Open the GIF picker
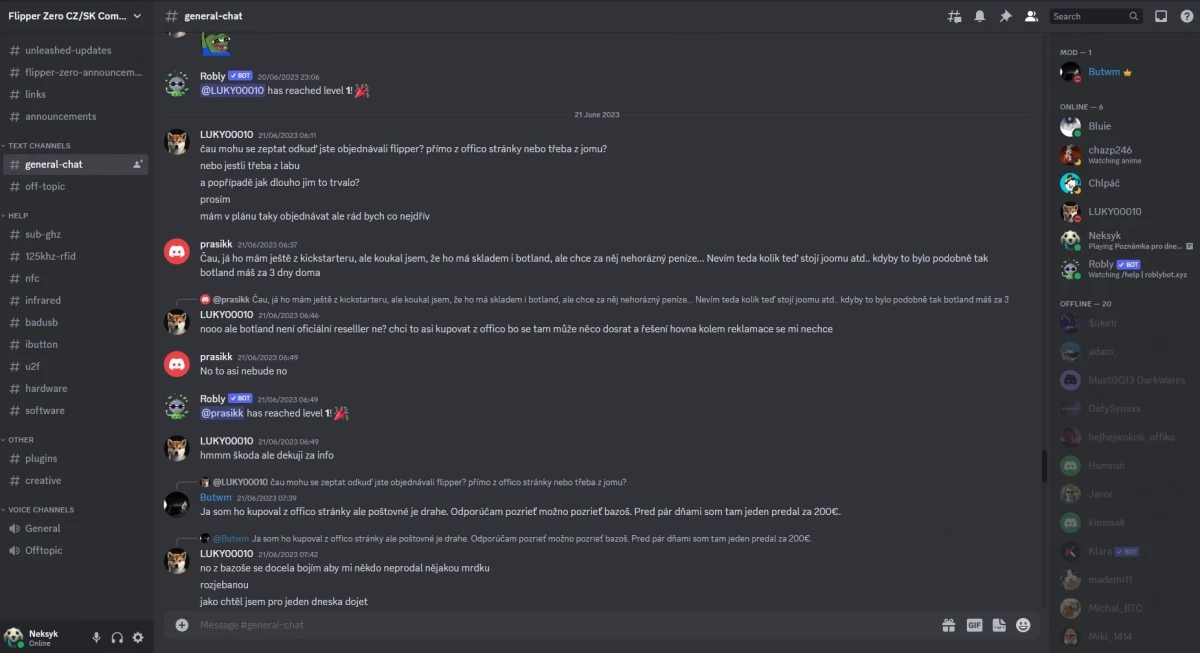Viewport: 1200px width, 653px height. 974,625
